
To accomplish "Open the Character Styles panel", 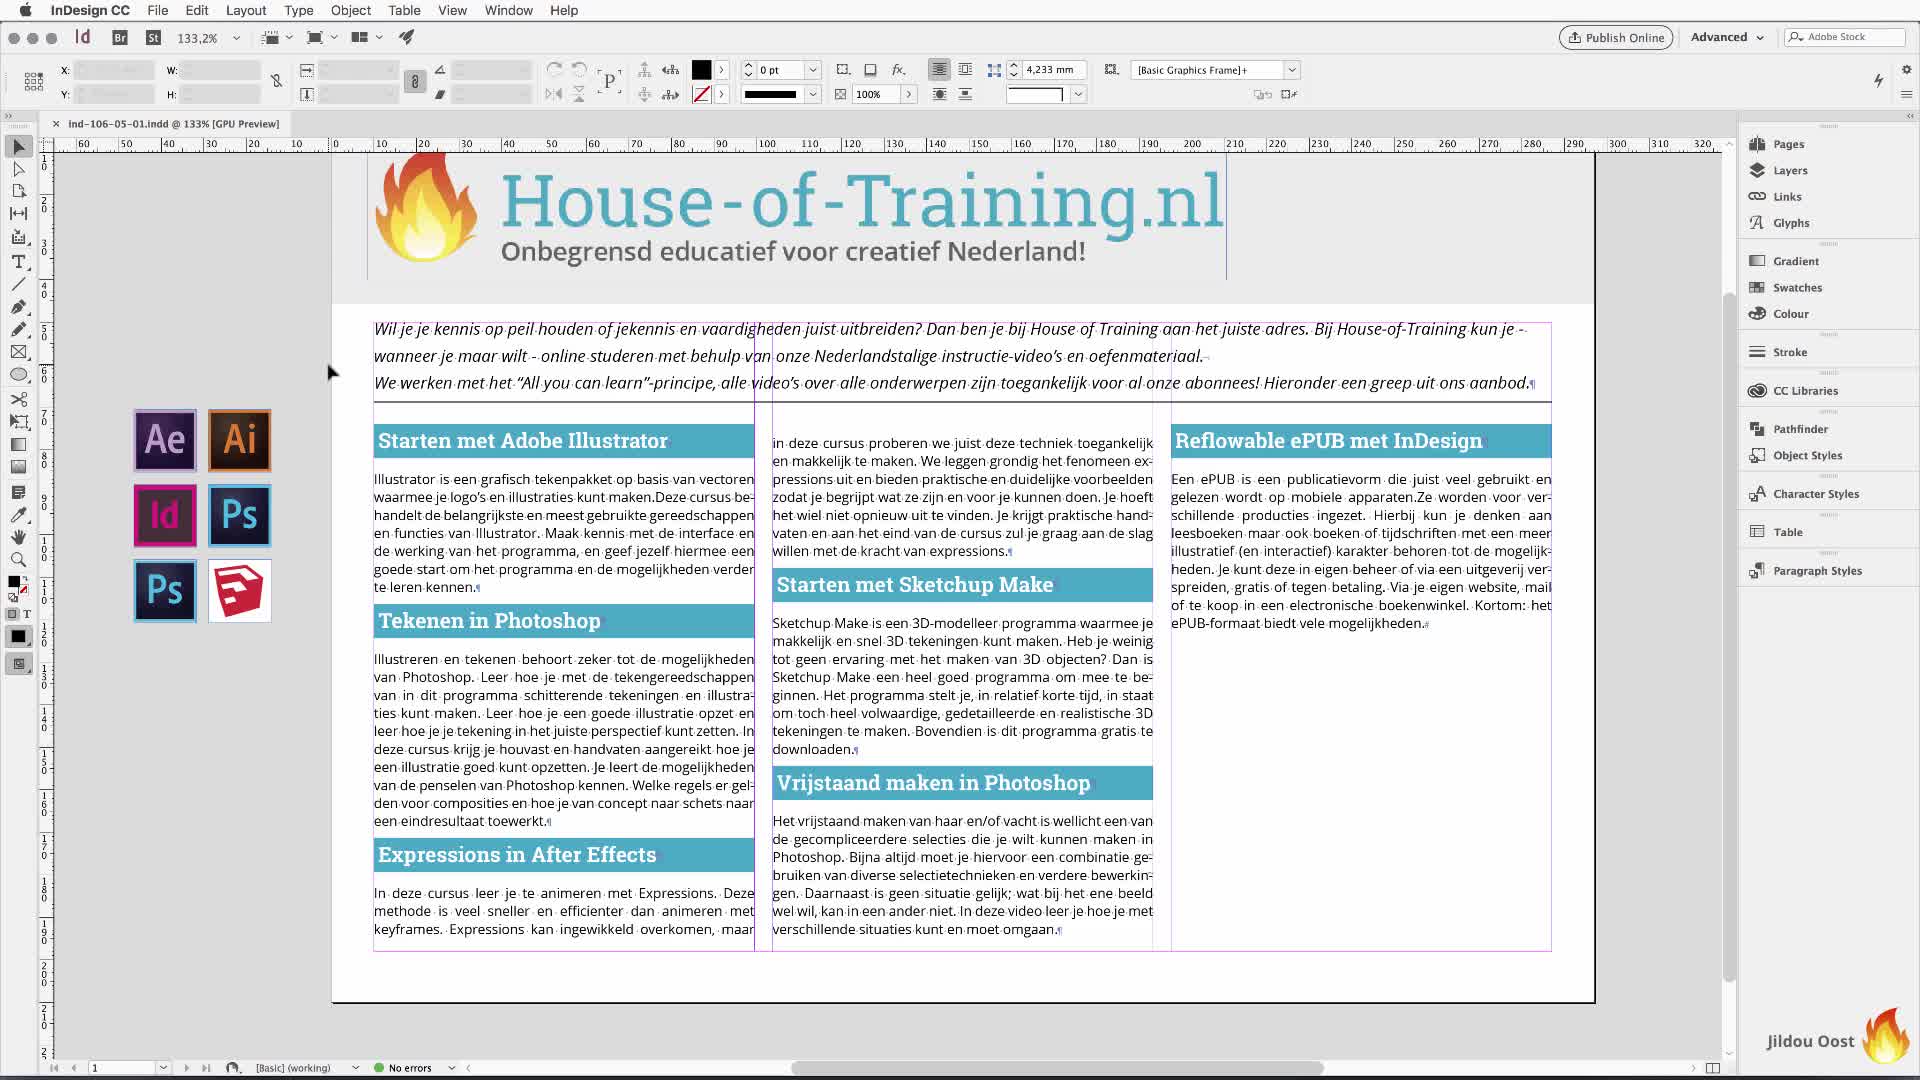I will (1815, 494).
